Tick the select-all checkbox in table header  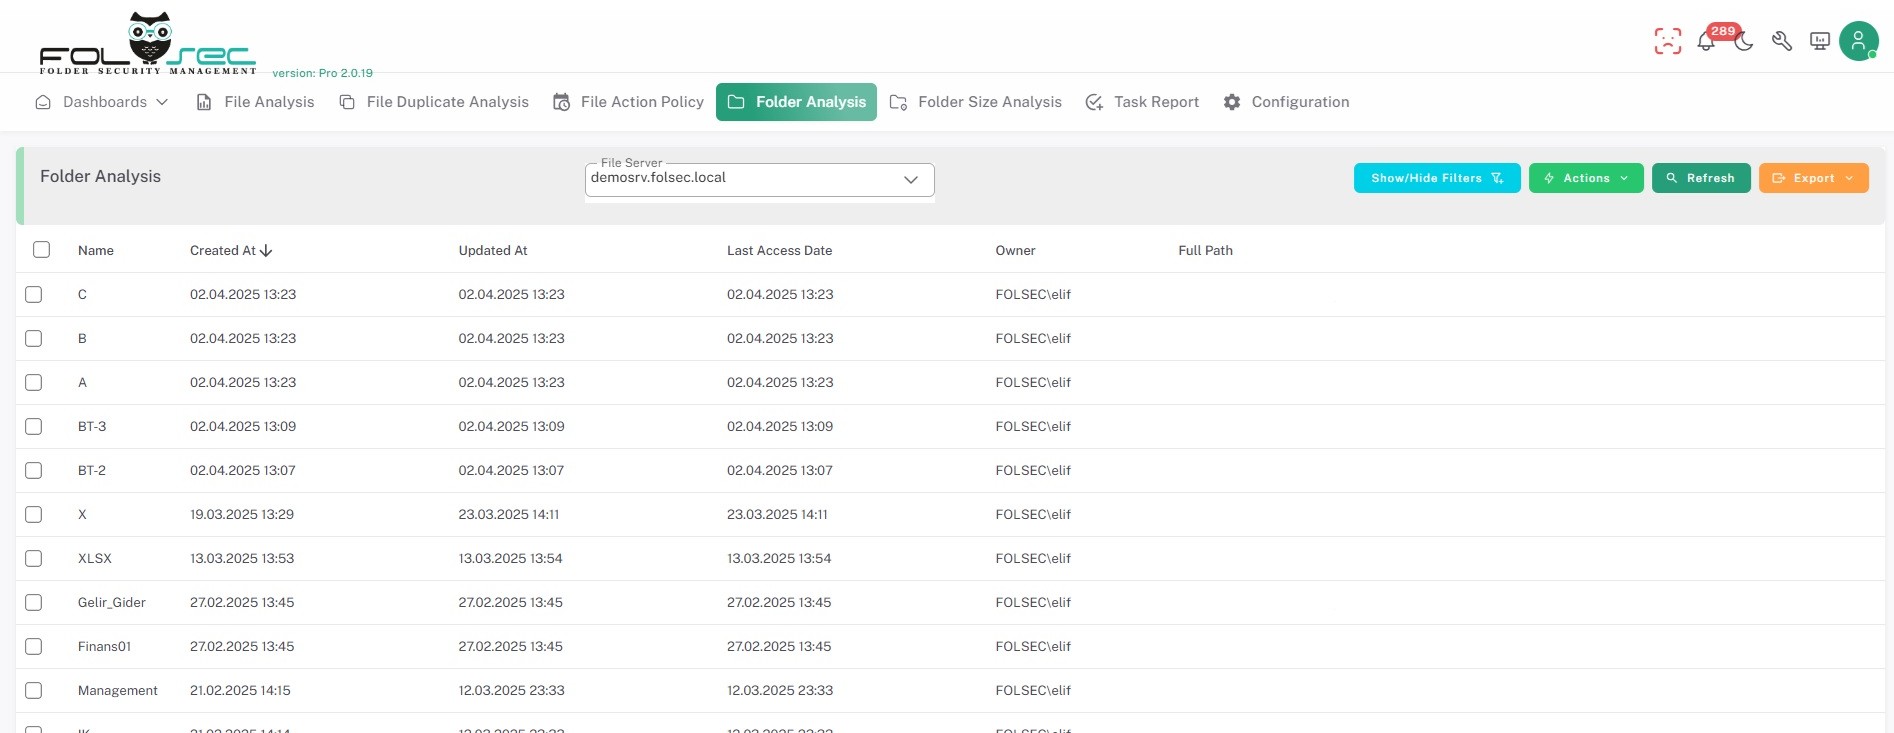click(x=41, y=250)
